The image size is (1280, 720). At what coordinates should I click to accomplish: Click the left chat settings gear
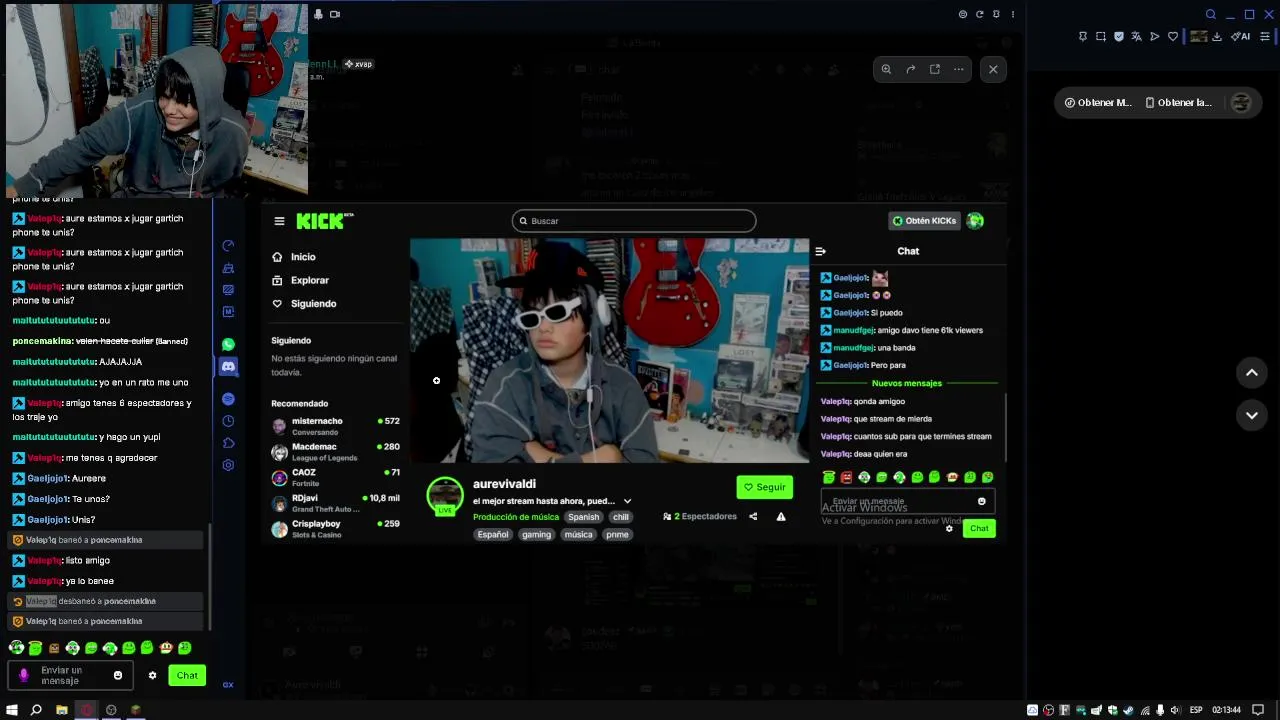152,675
